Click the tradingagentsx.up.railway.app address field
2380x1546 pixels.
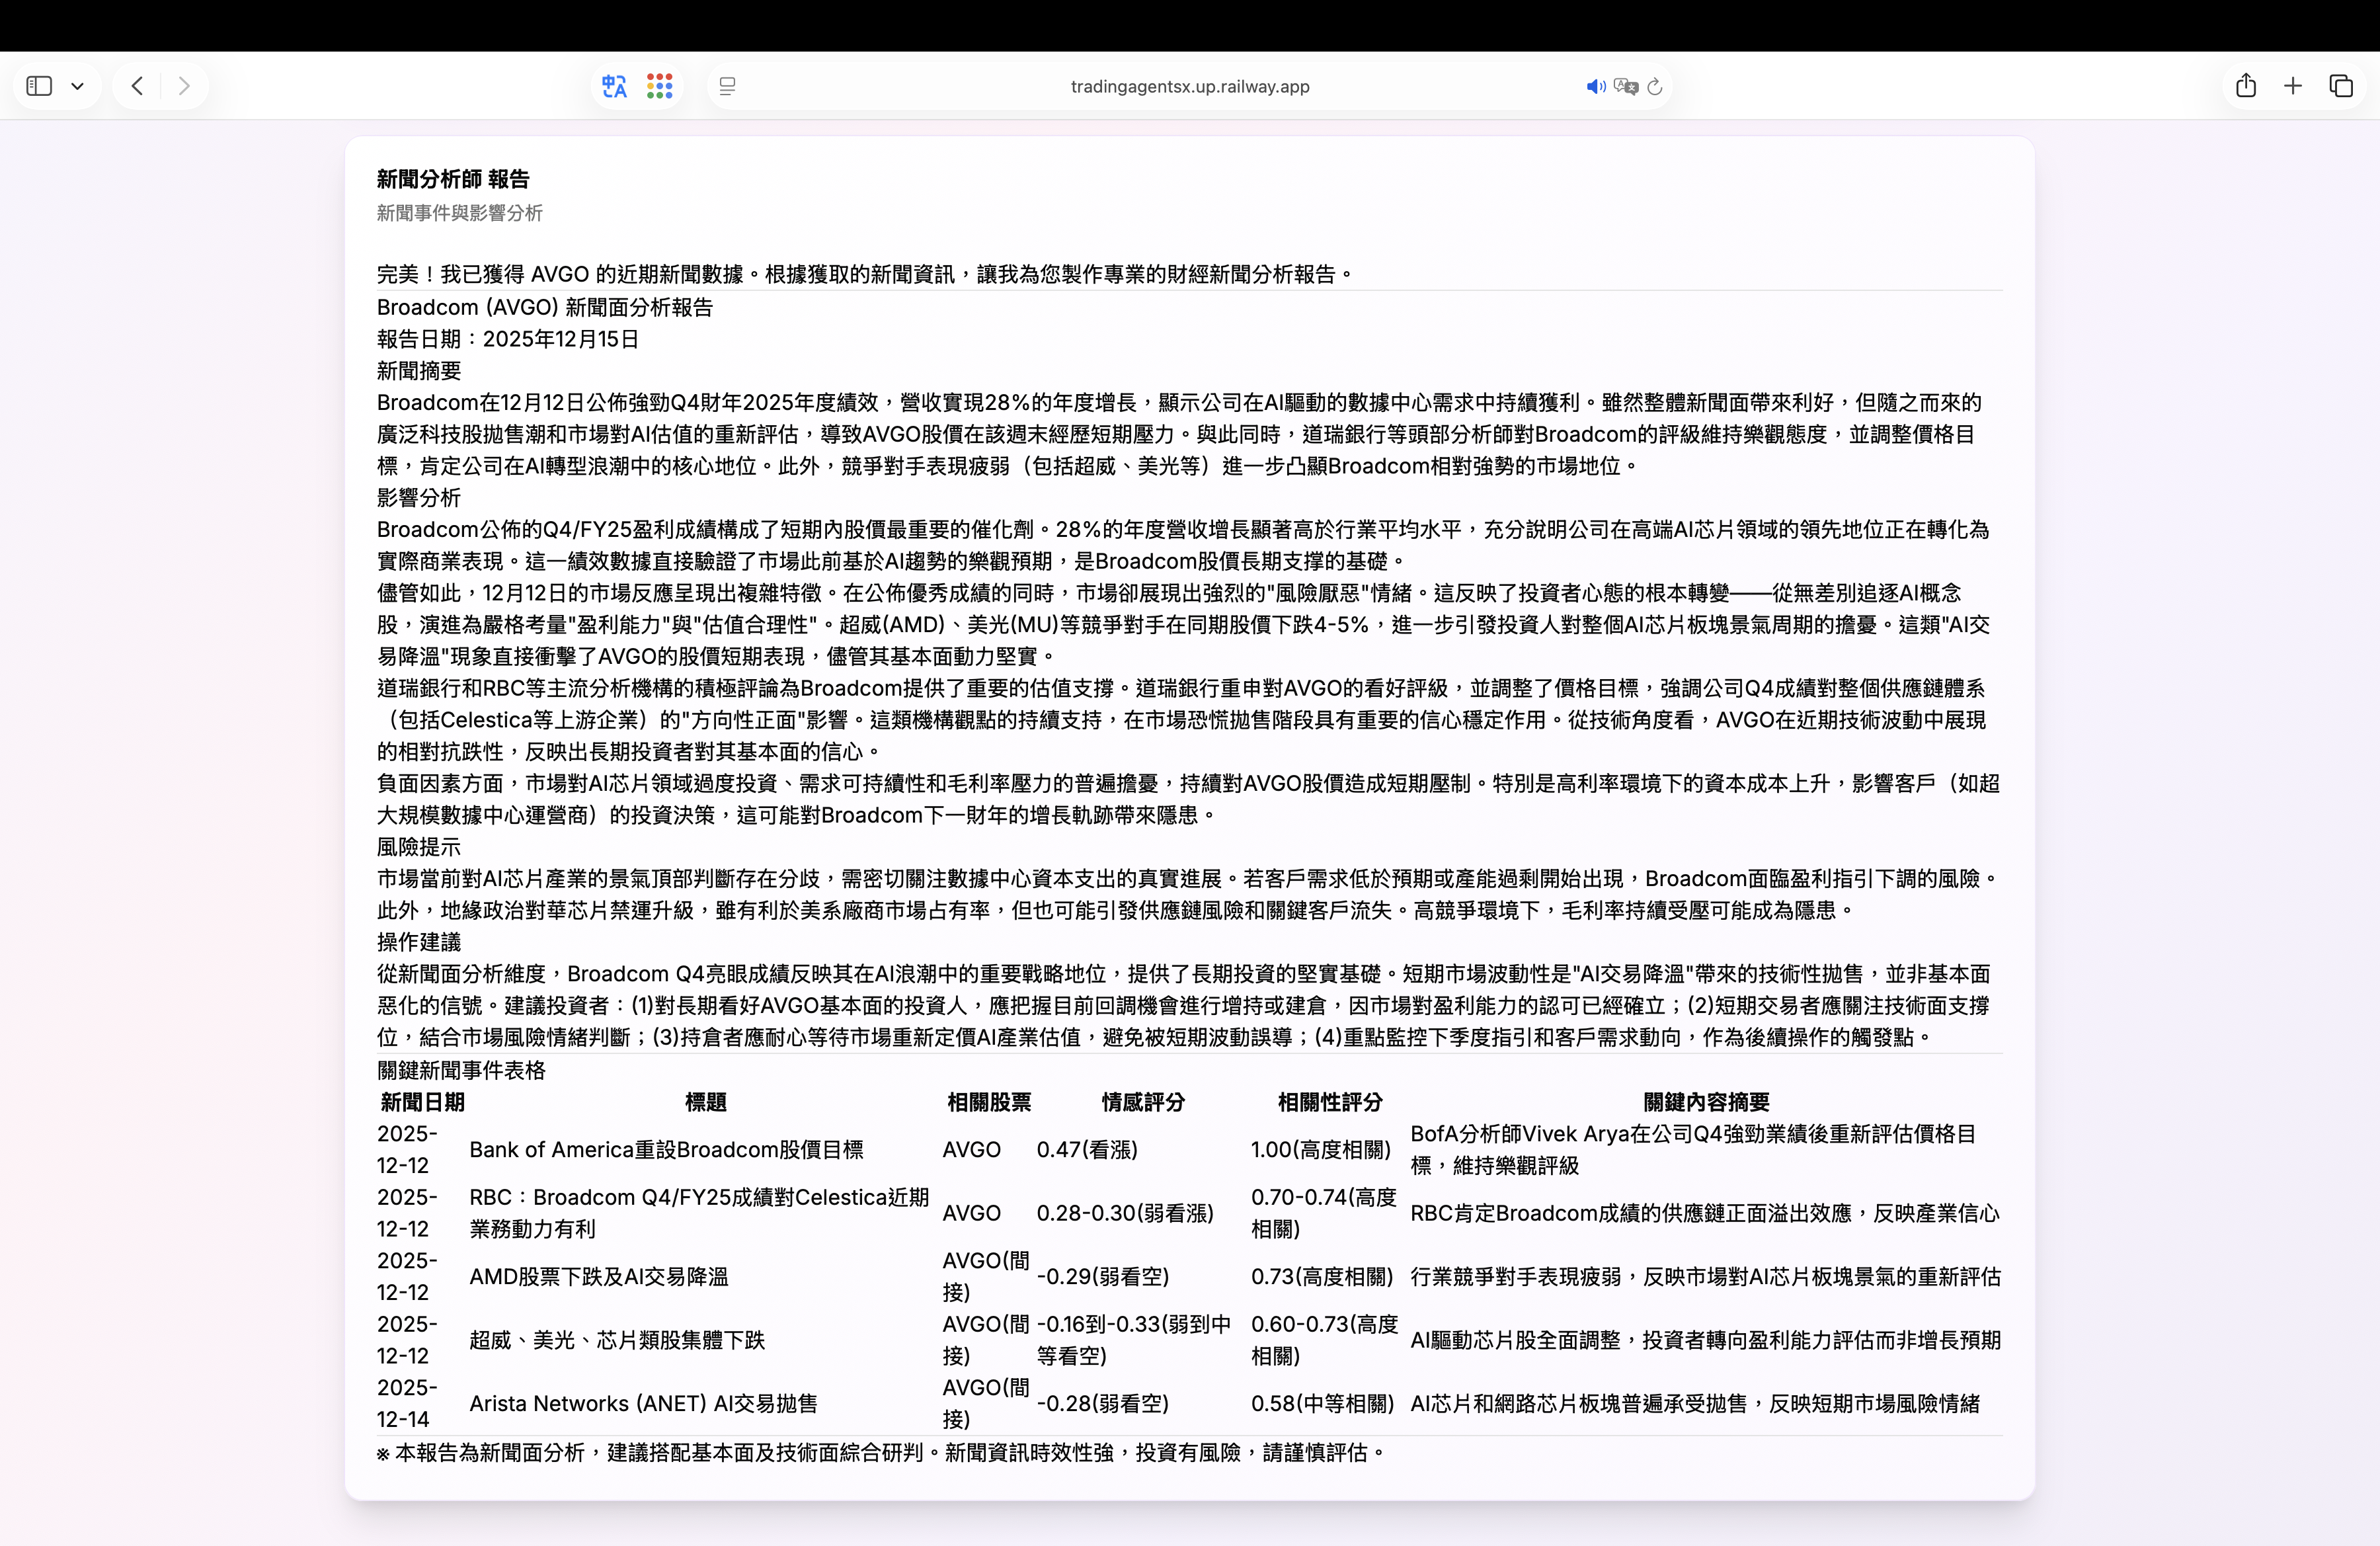tap(1189, 87)
